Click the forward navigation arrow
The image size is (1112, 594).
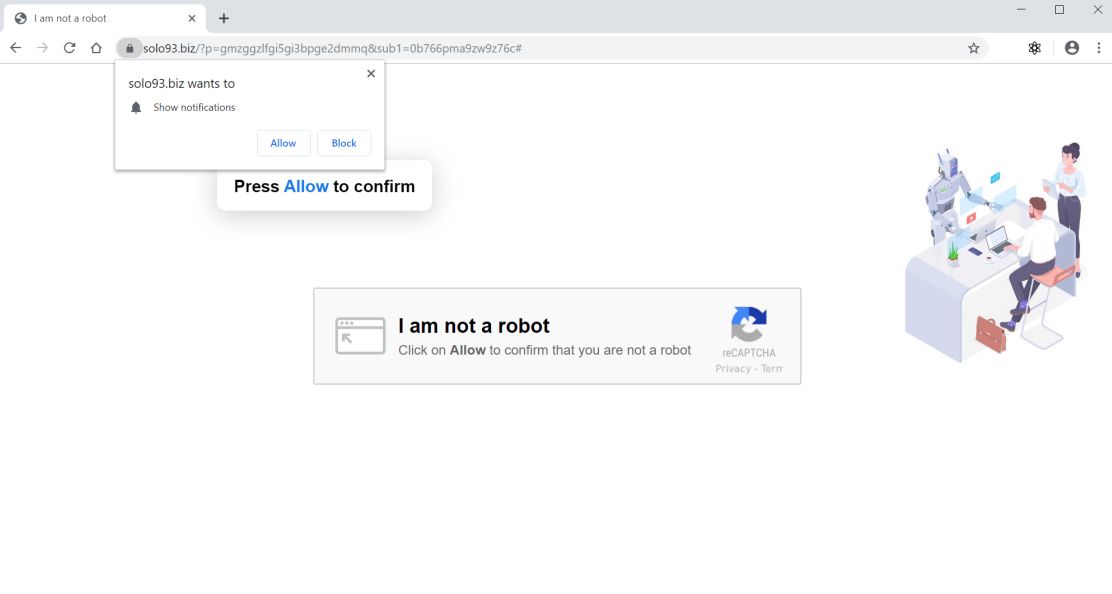coord(42,47)
